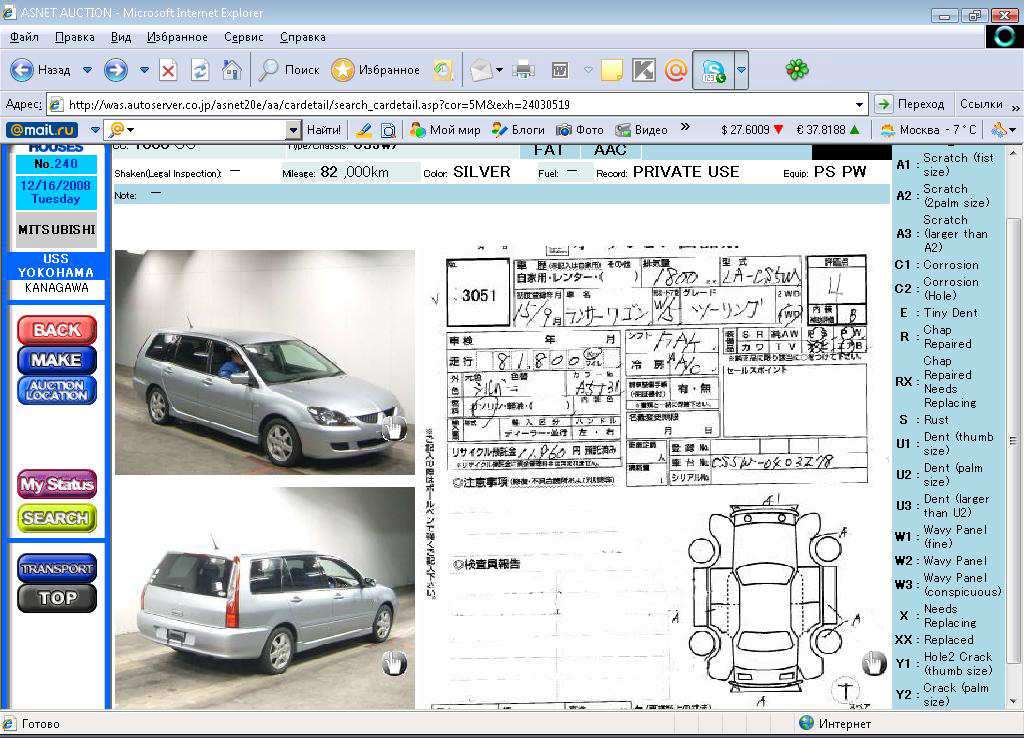Click the @mail.ru logo button
This screenshot has height=738, width=1024.
coord(42,130)
